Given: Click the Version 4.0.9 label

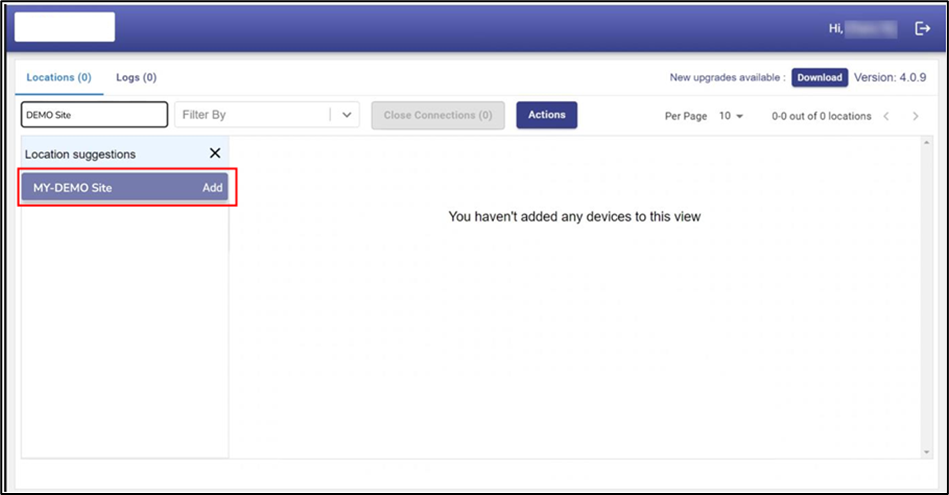Looking at the screenshot, I should coord(890,78).
